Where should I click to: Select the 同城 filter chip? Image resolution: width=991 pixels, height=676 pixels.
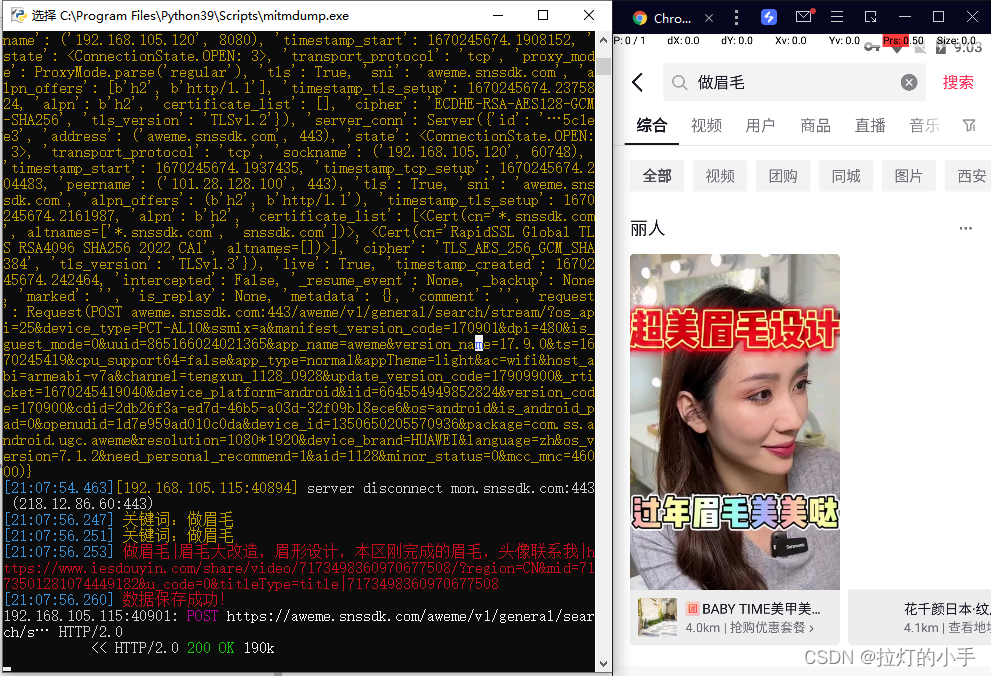(846, 175)
